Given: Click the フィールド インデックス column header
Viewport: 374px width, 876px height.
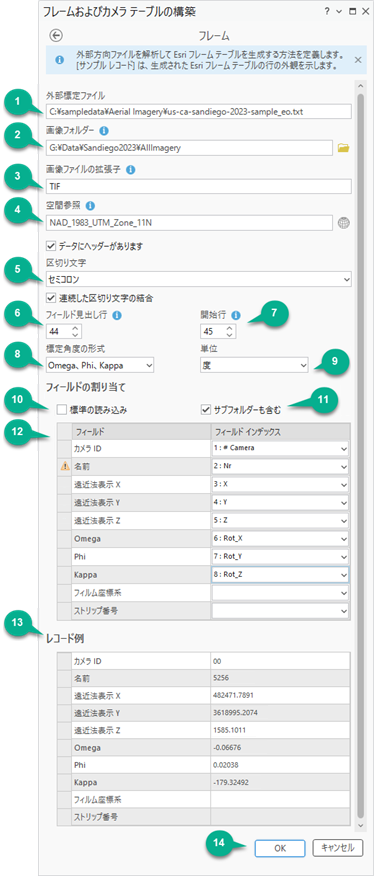Looking at the screenshot, I should (x=280, y=431).
